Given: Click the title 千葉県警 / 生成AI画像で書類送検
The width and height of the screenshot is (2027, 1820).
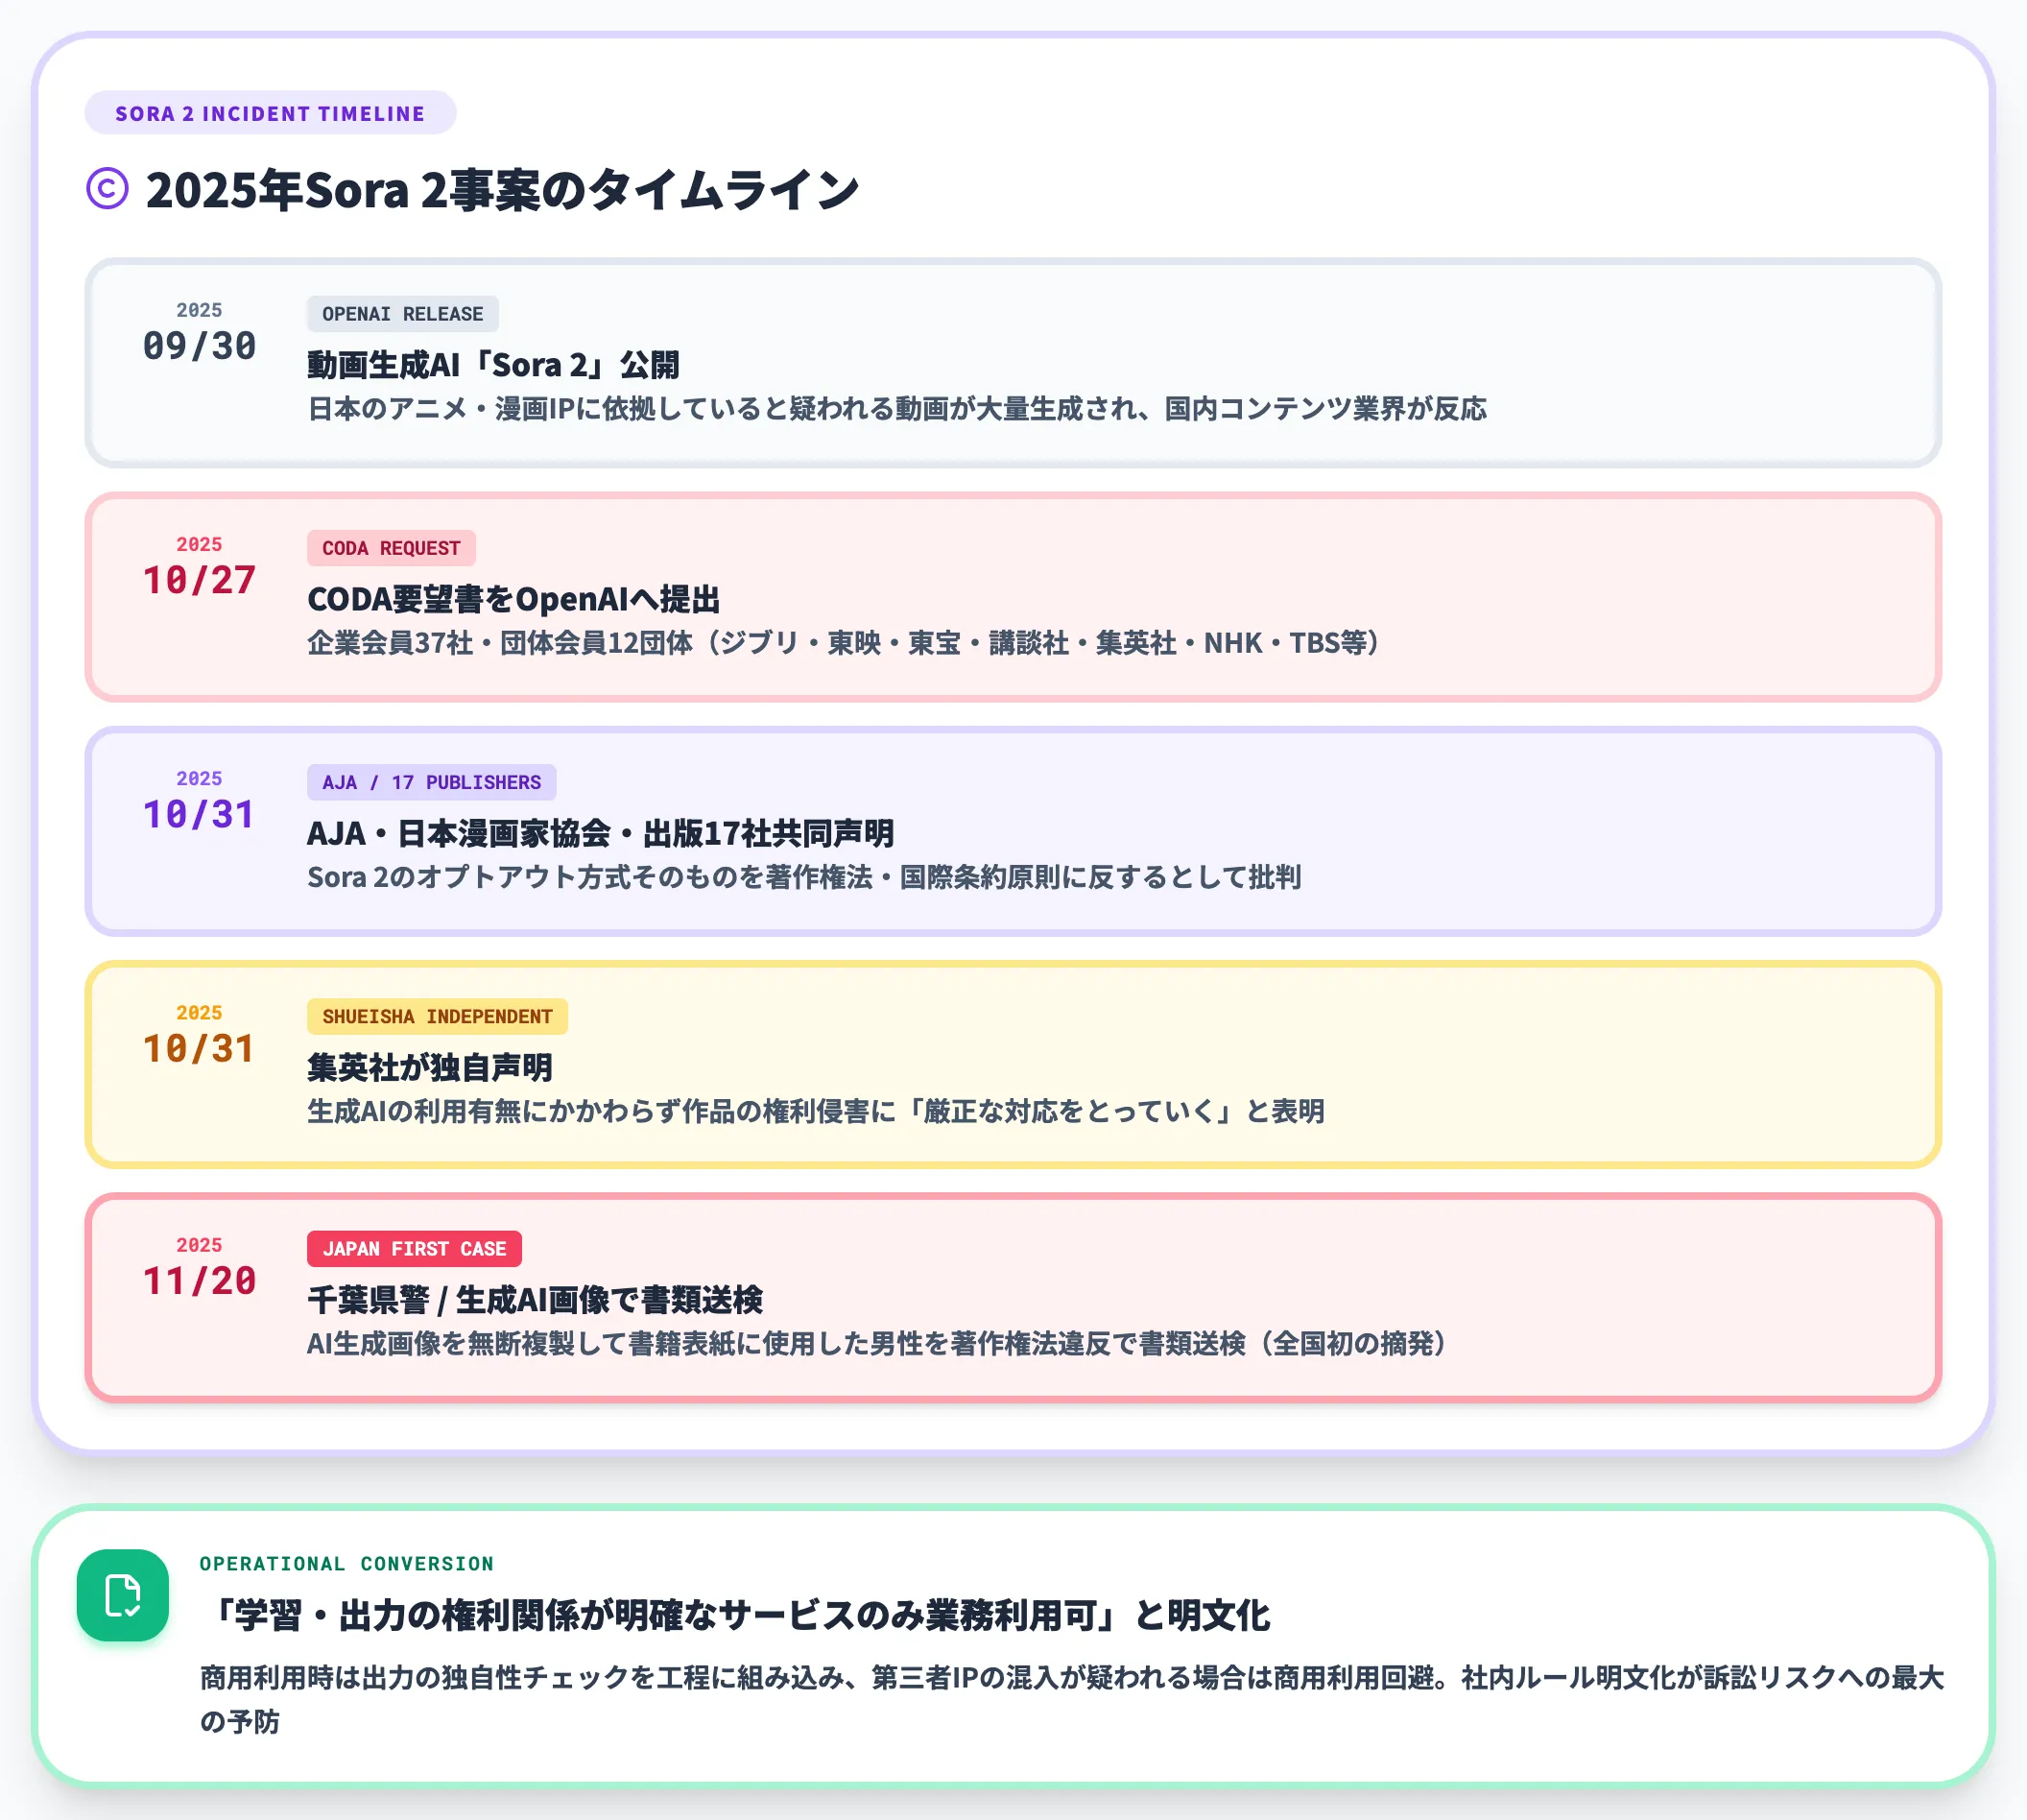Looking at the screenshot, I should [x=535, y=1299].
